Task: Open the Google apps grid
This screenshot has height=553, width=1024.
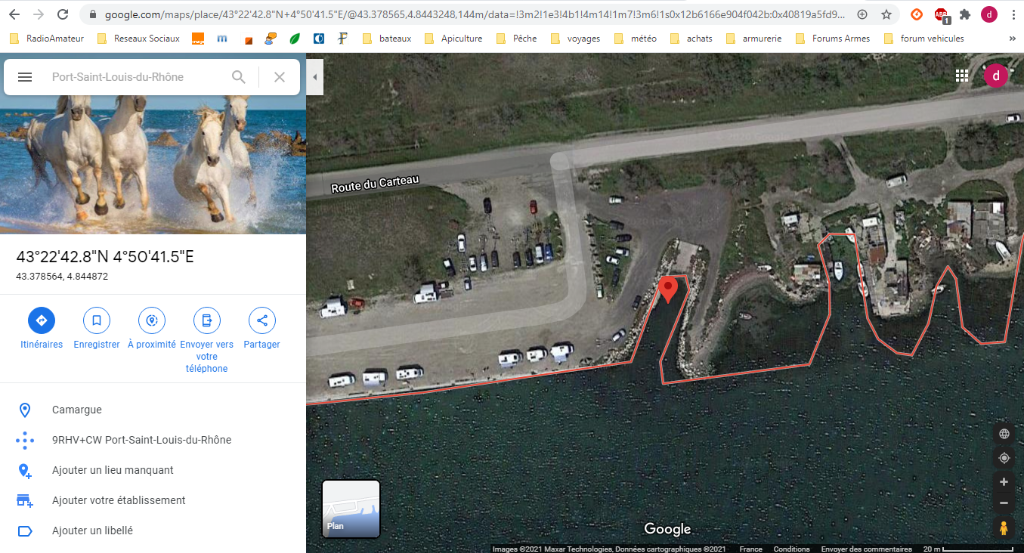Action: coord(961,76)
